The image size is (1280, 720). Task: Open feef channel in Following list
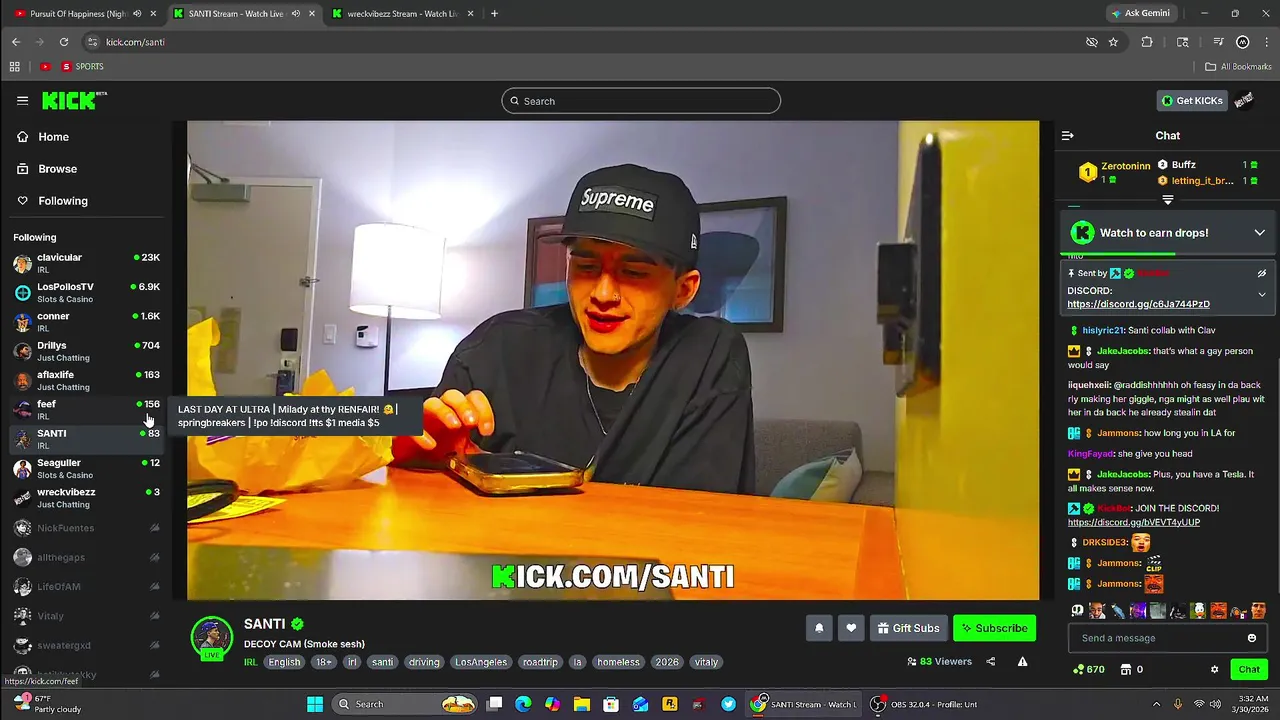pyautogui.click(x=86, y=410)
